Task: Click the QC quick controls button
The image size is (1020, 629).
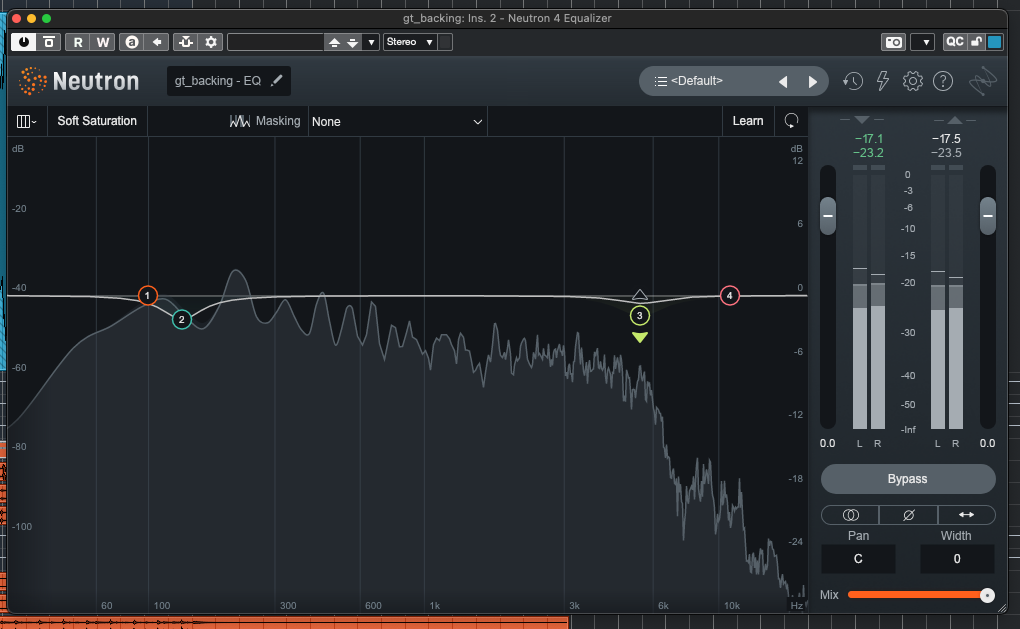Action: [954, 42]
